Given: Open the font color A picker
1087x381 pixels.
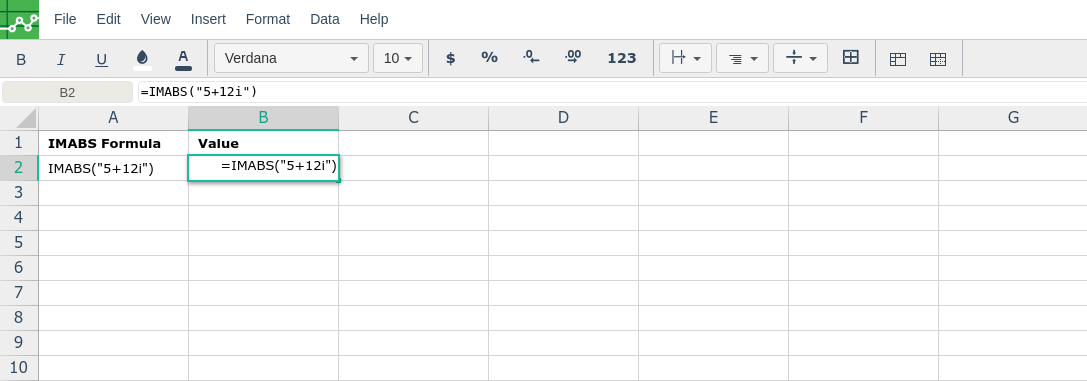Looking at the screenshot, I should point(183,59).
